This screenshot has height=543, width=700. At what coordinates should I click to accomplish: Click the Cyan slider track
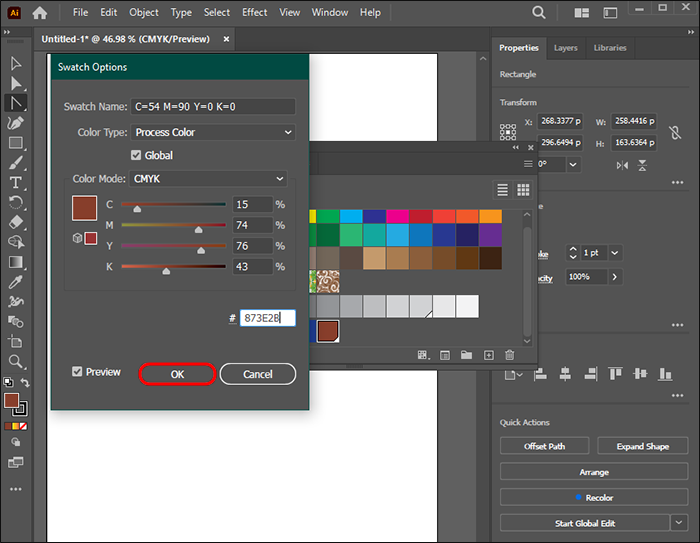(173, 205)
